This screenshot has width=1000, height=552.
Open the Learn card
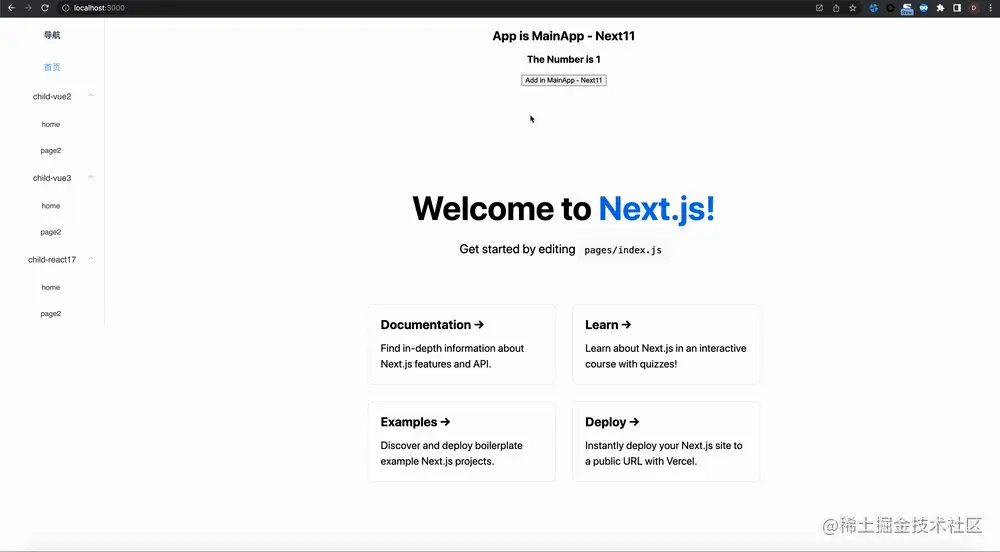[666, 344]
